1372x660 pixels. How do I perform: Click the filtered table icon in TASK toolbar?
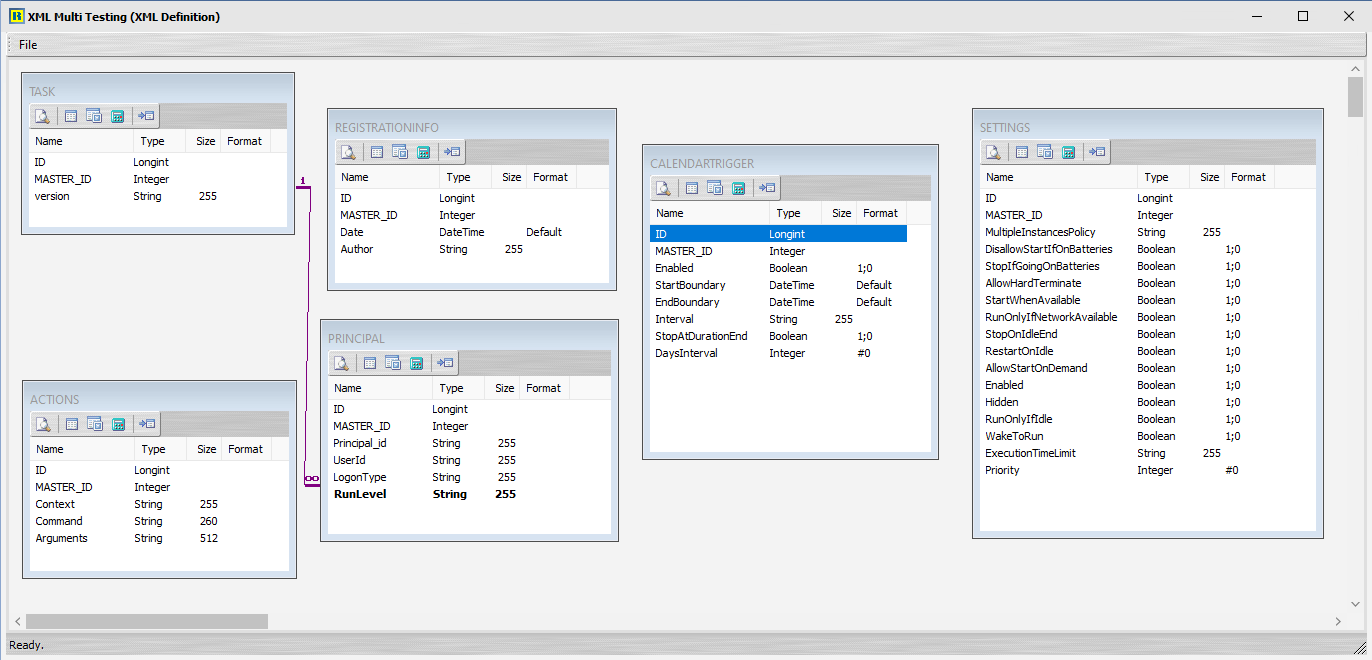94,116
